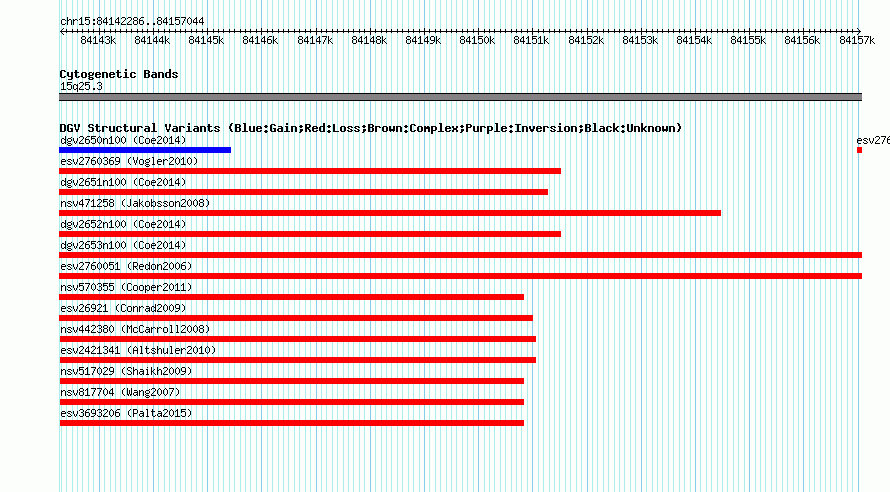
Task: Select the red esv2760369 loss bar
Action: coord(310,171)
